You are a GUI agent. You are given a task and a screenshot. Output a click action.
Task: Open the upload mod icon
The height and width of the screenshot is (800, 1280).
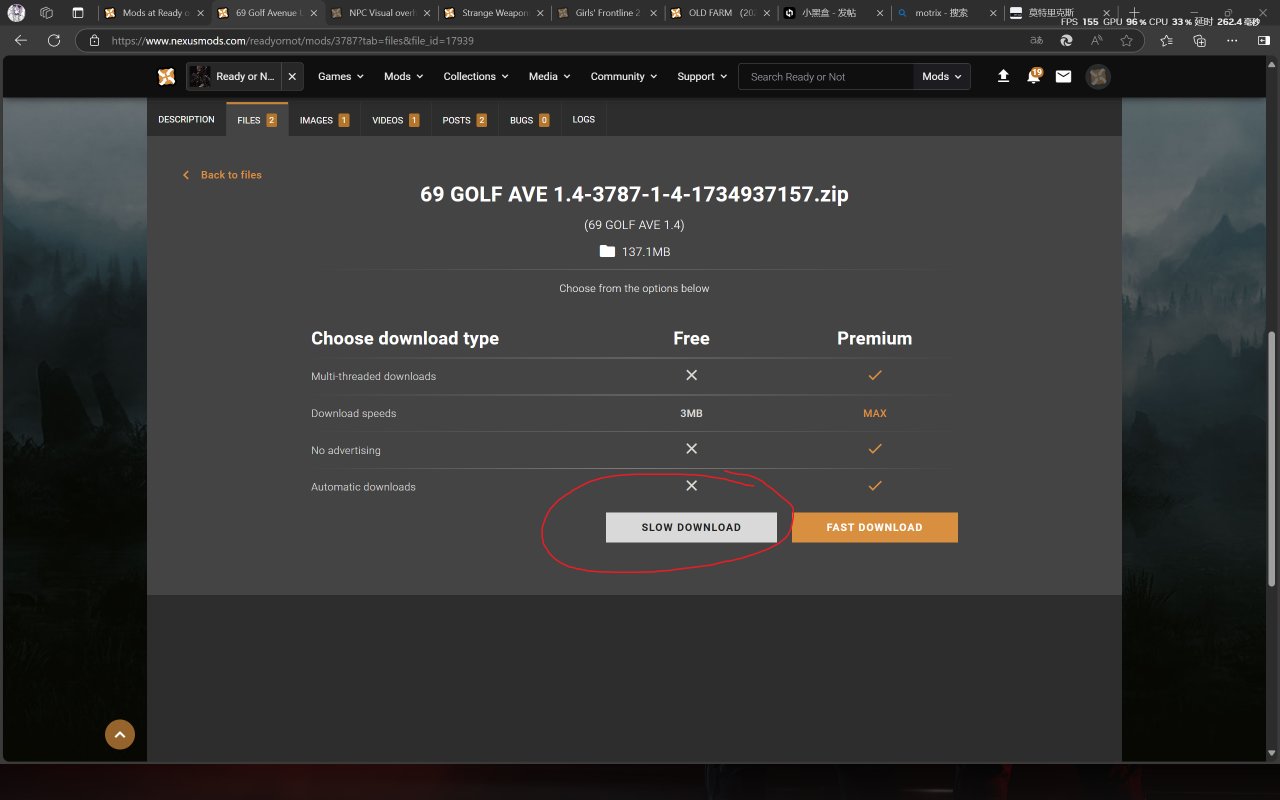pyautogui.click(x=1003, y=77)
